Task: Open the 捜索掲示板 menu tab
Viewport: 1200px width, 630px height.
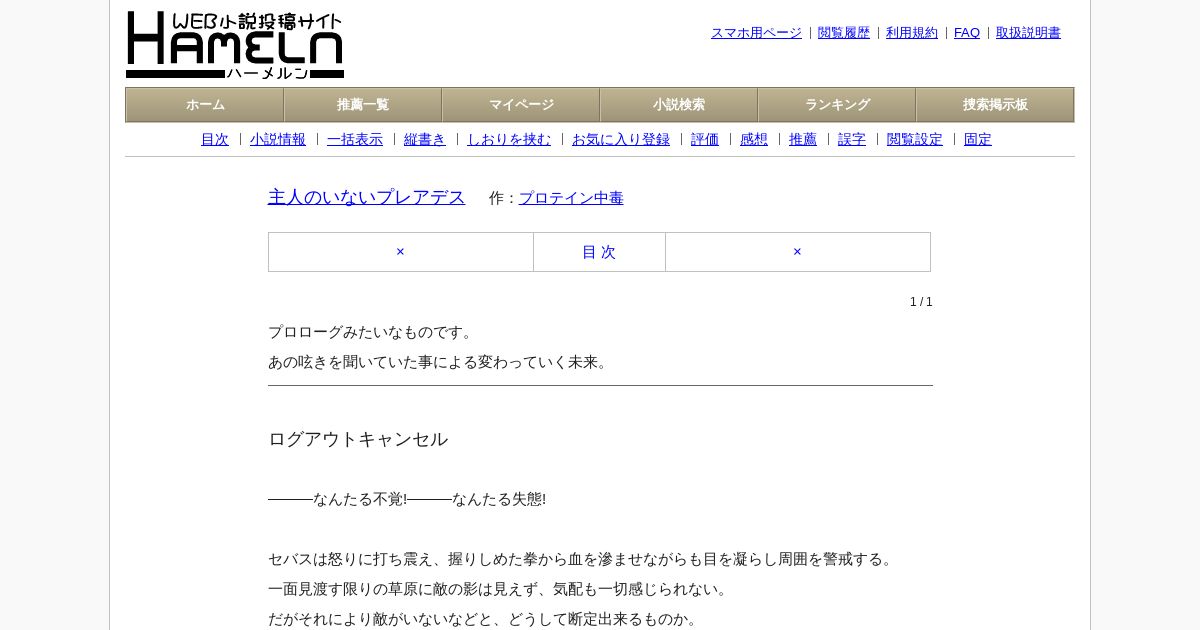Action: pos(995,105)
